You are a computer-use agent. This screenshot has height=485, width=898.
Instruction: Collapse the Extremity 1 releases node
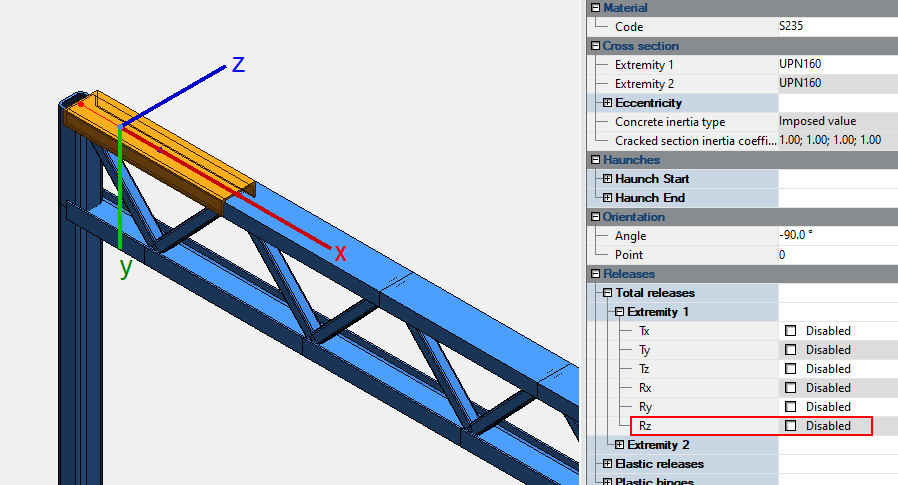tap(619, 312)
